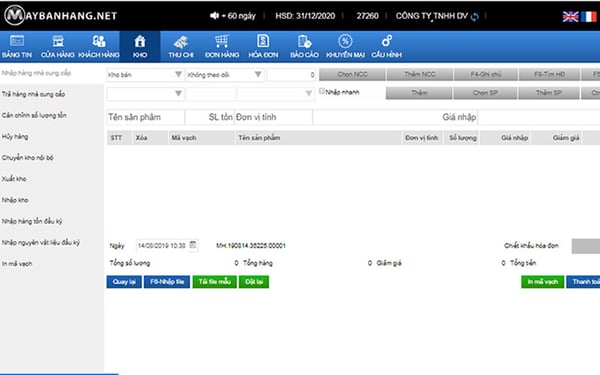The image size is (600, 375).
Task: Click the Quay lại button
Action: coord(124,282)
